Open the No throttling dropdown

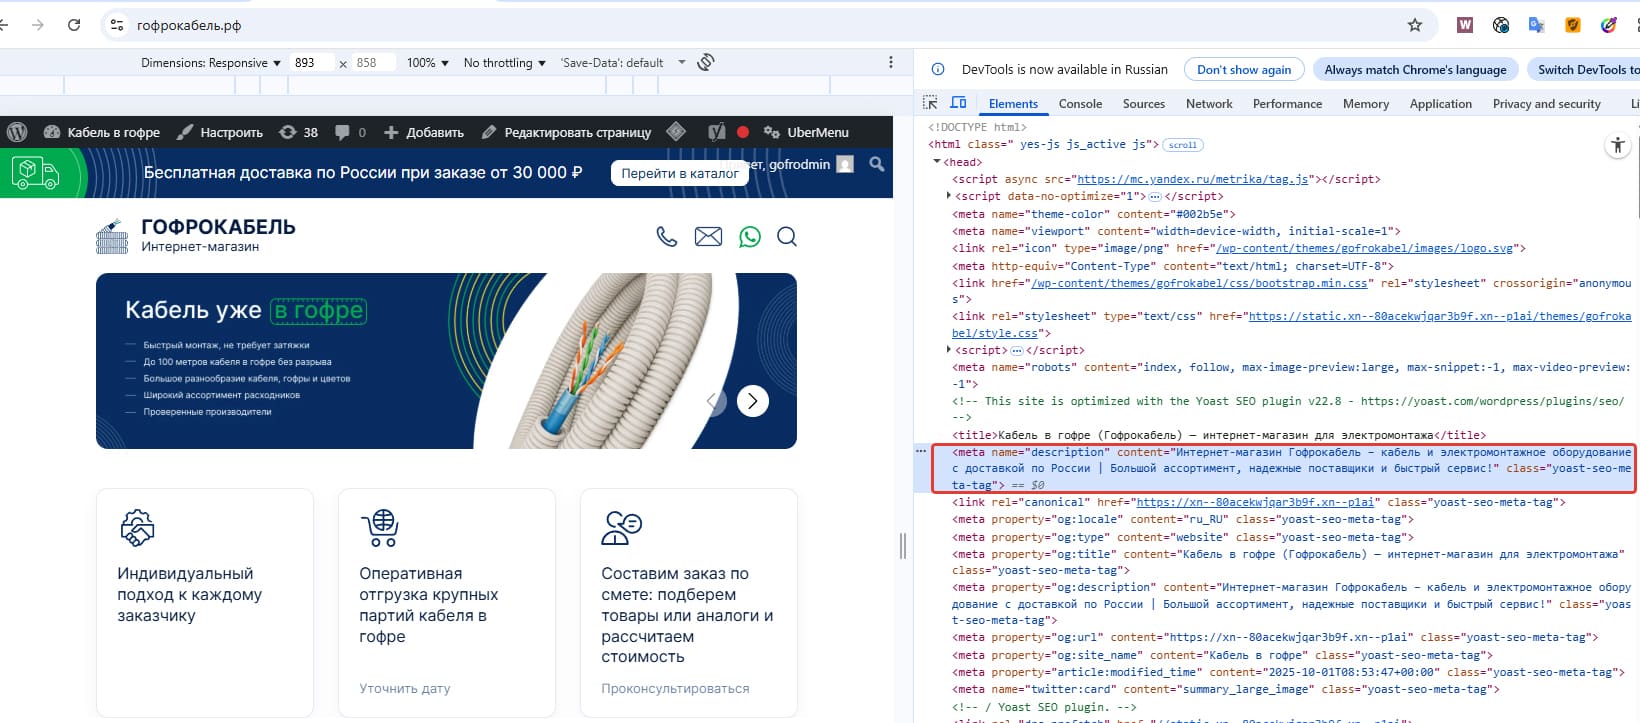(504, 63)
